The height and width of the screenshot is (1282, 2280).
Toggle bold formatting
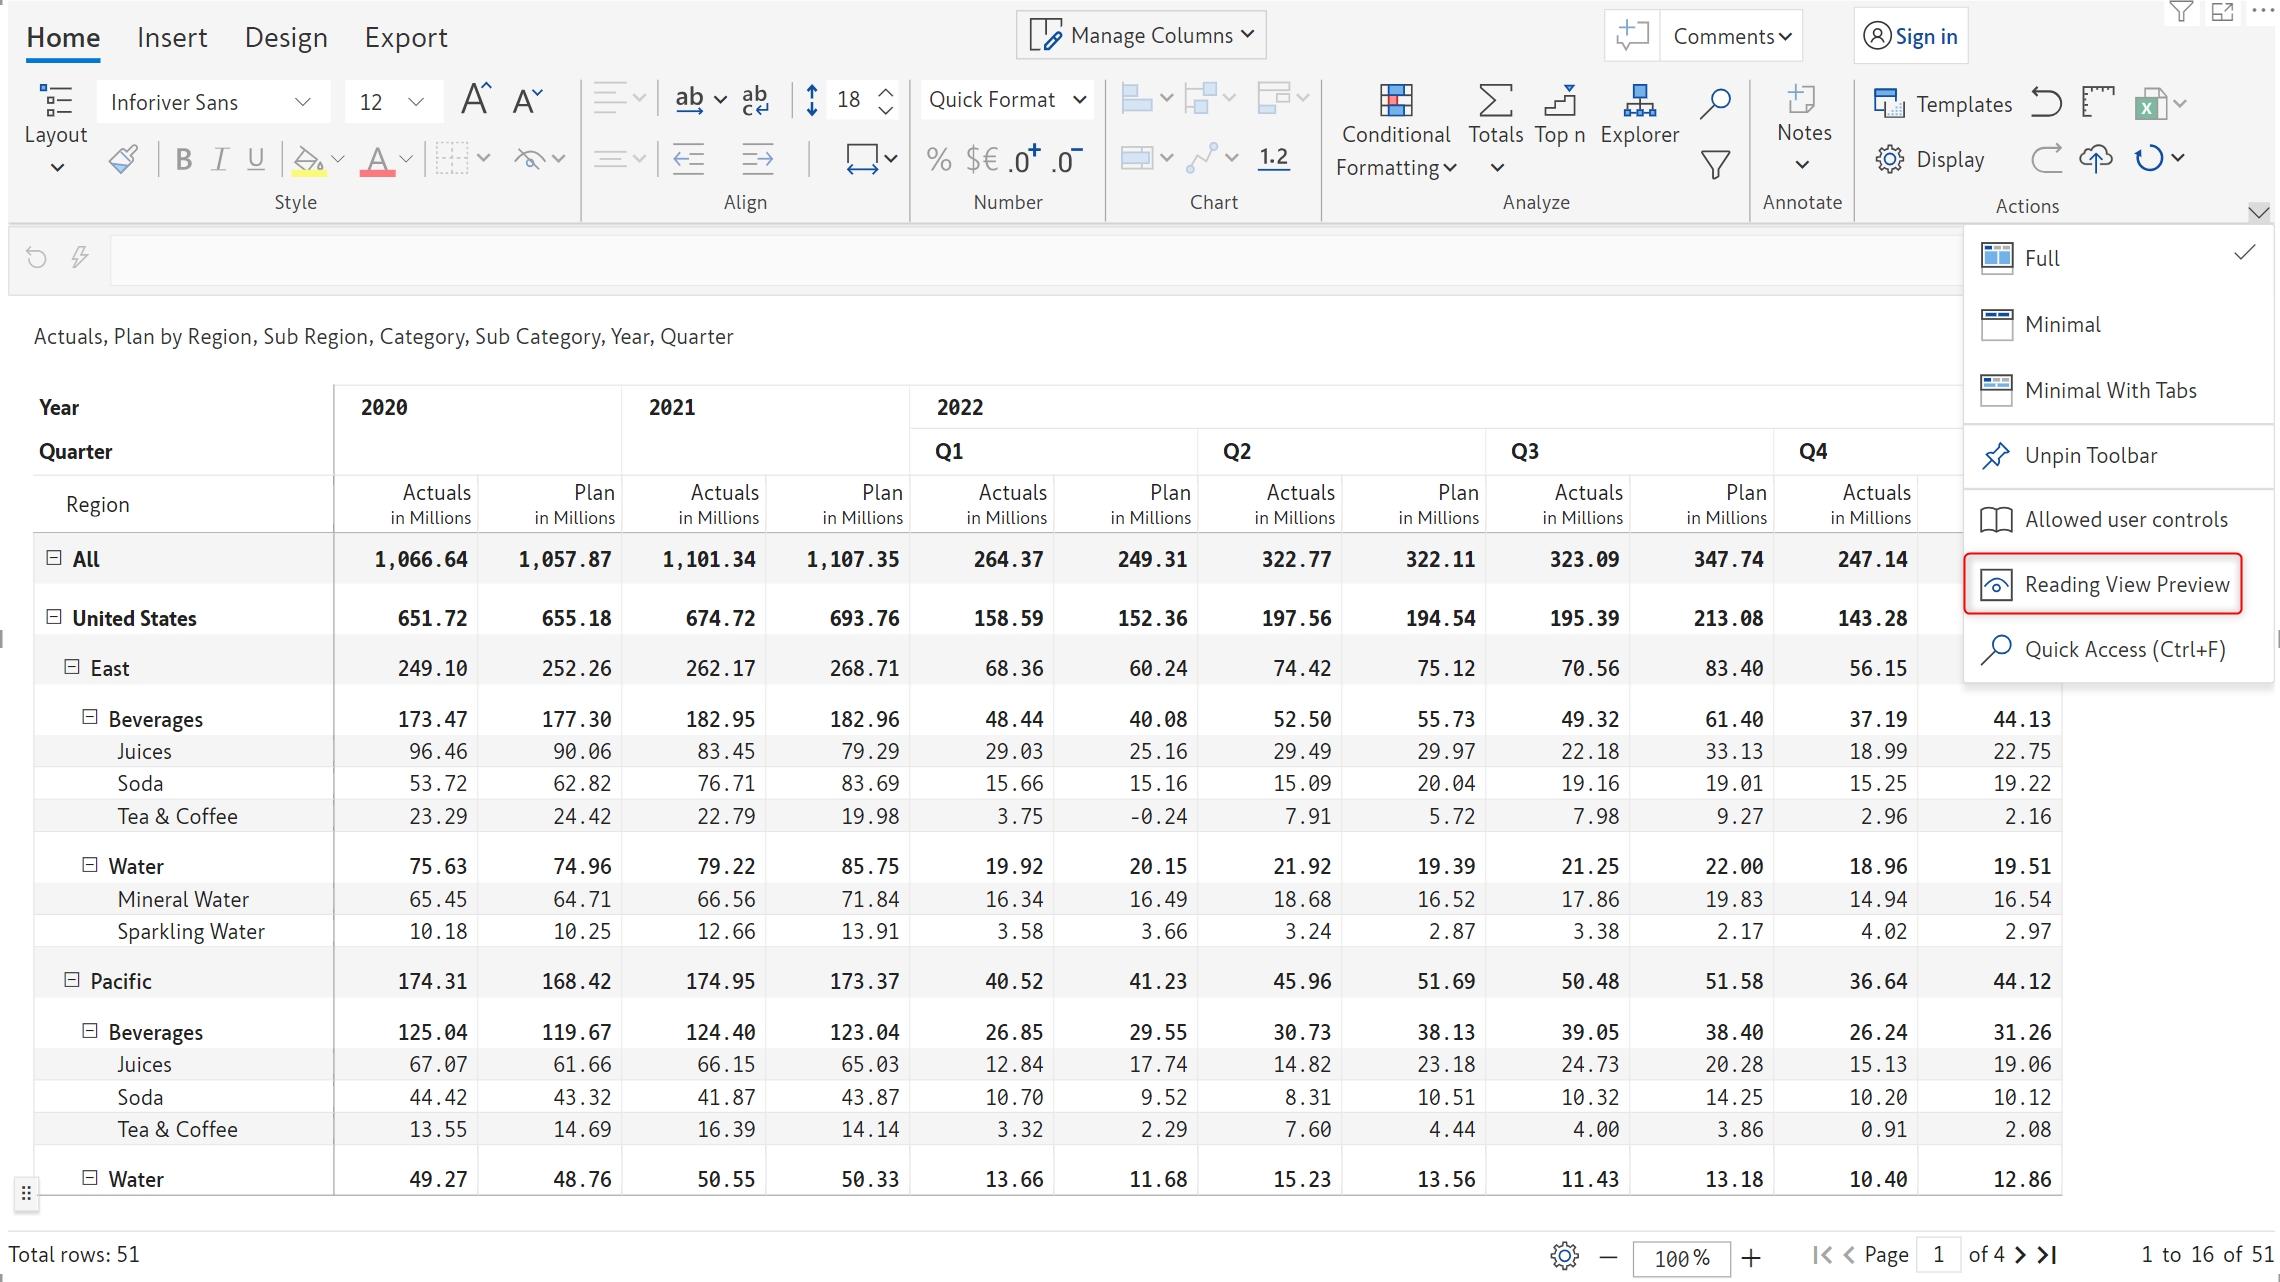point(183,159)
